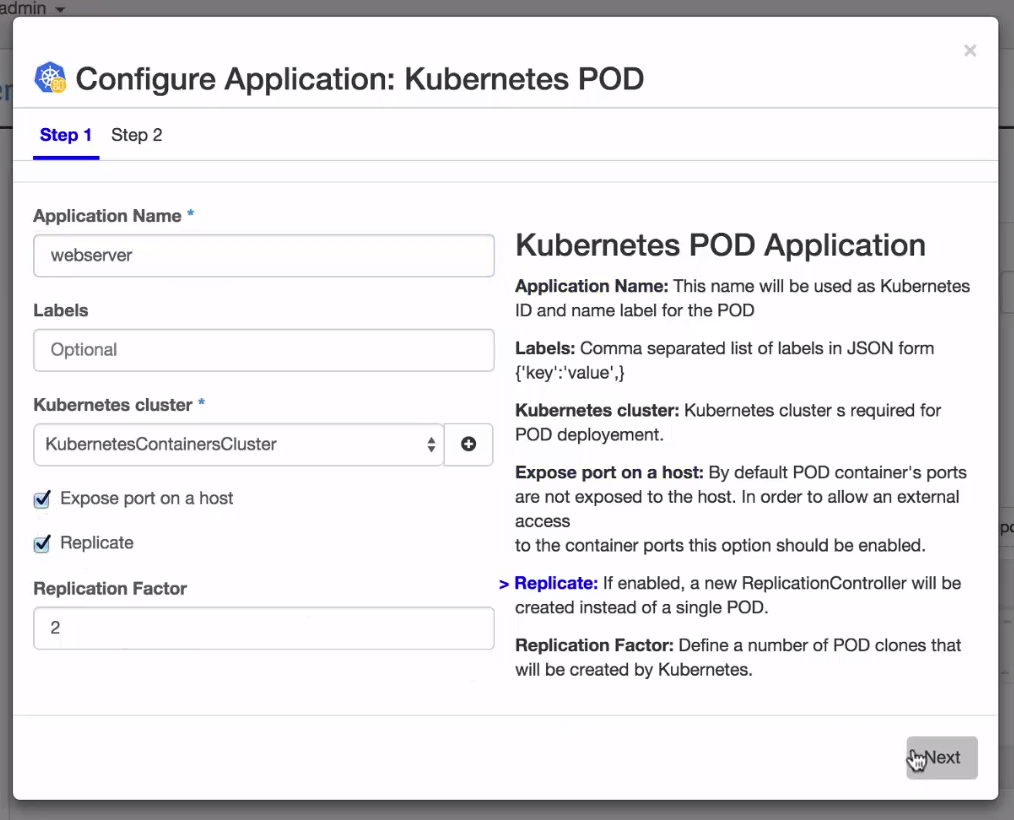This screenshot has width=1014, height=820.
Task: Click the Replication Factor field label
Action: click(x=110, y=589)
